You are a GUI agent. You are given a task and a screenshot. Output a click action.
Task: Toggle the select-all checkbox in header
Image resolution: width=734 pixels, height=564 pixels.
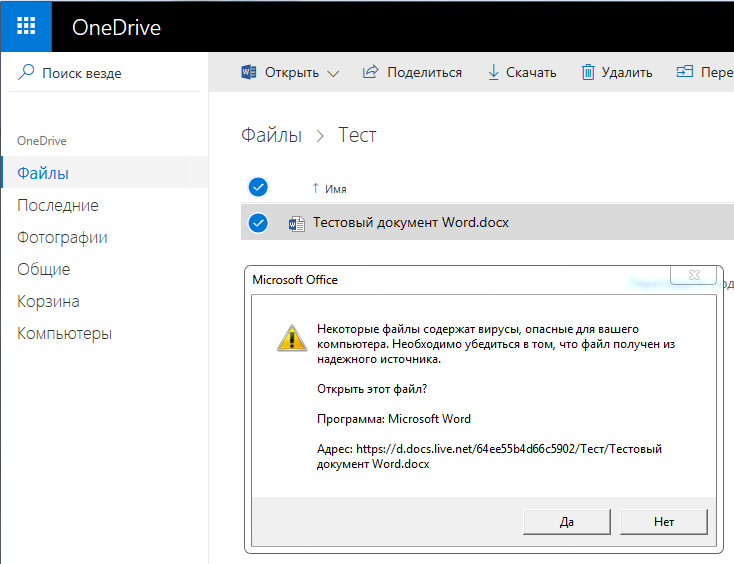point(258,187)
